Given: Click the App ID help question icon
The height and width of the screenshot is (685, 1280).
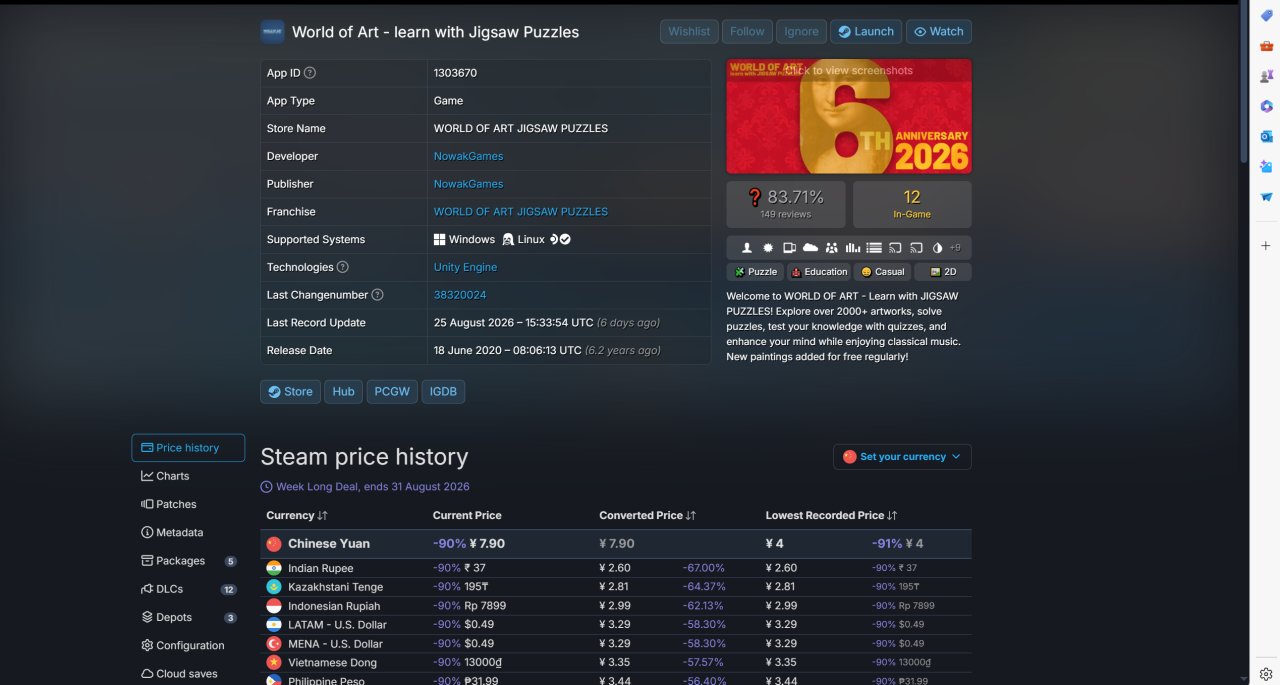Looking at the screenshot, I should tap(310, 73).
